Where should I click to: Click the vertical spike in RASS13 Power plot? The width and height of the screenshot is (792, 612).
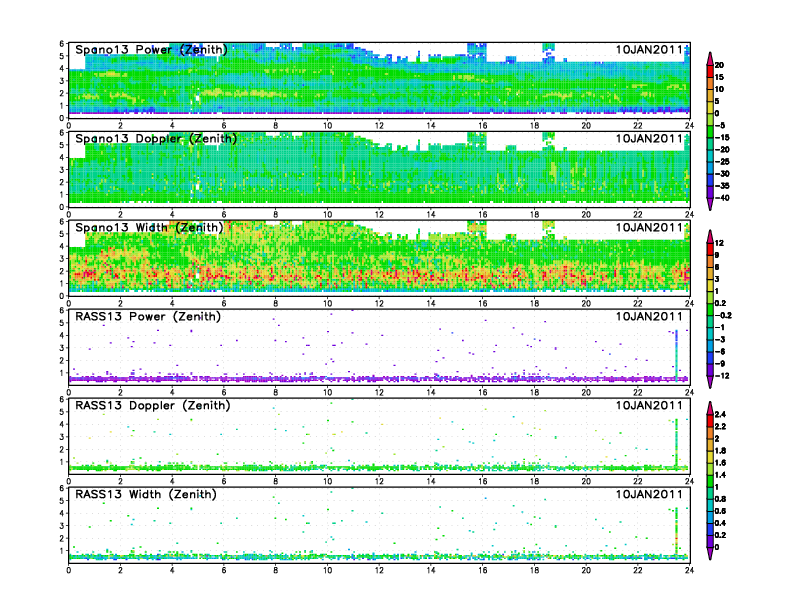coord(676,355)
